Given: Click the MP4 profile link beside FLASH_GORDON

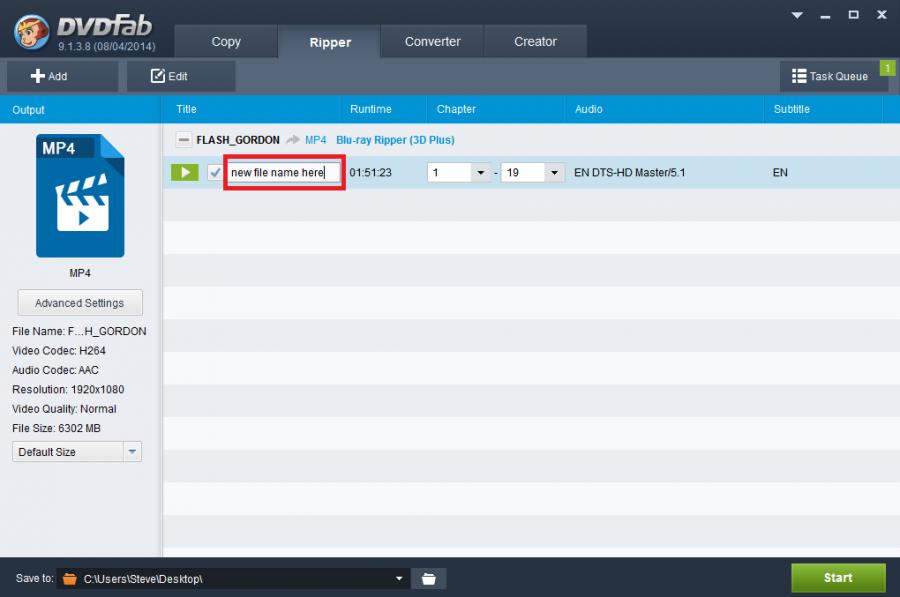Looking at the screenshot, I should click(x=316, y=140).
